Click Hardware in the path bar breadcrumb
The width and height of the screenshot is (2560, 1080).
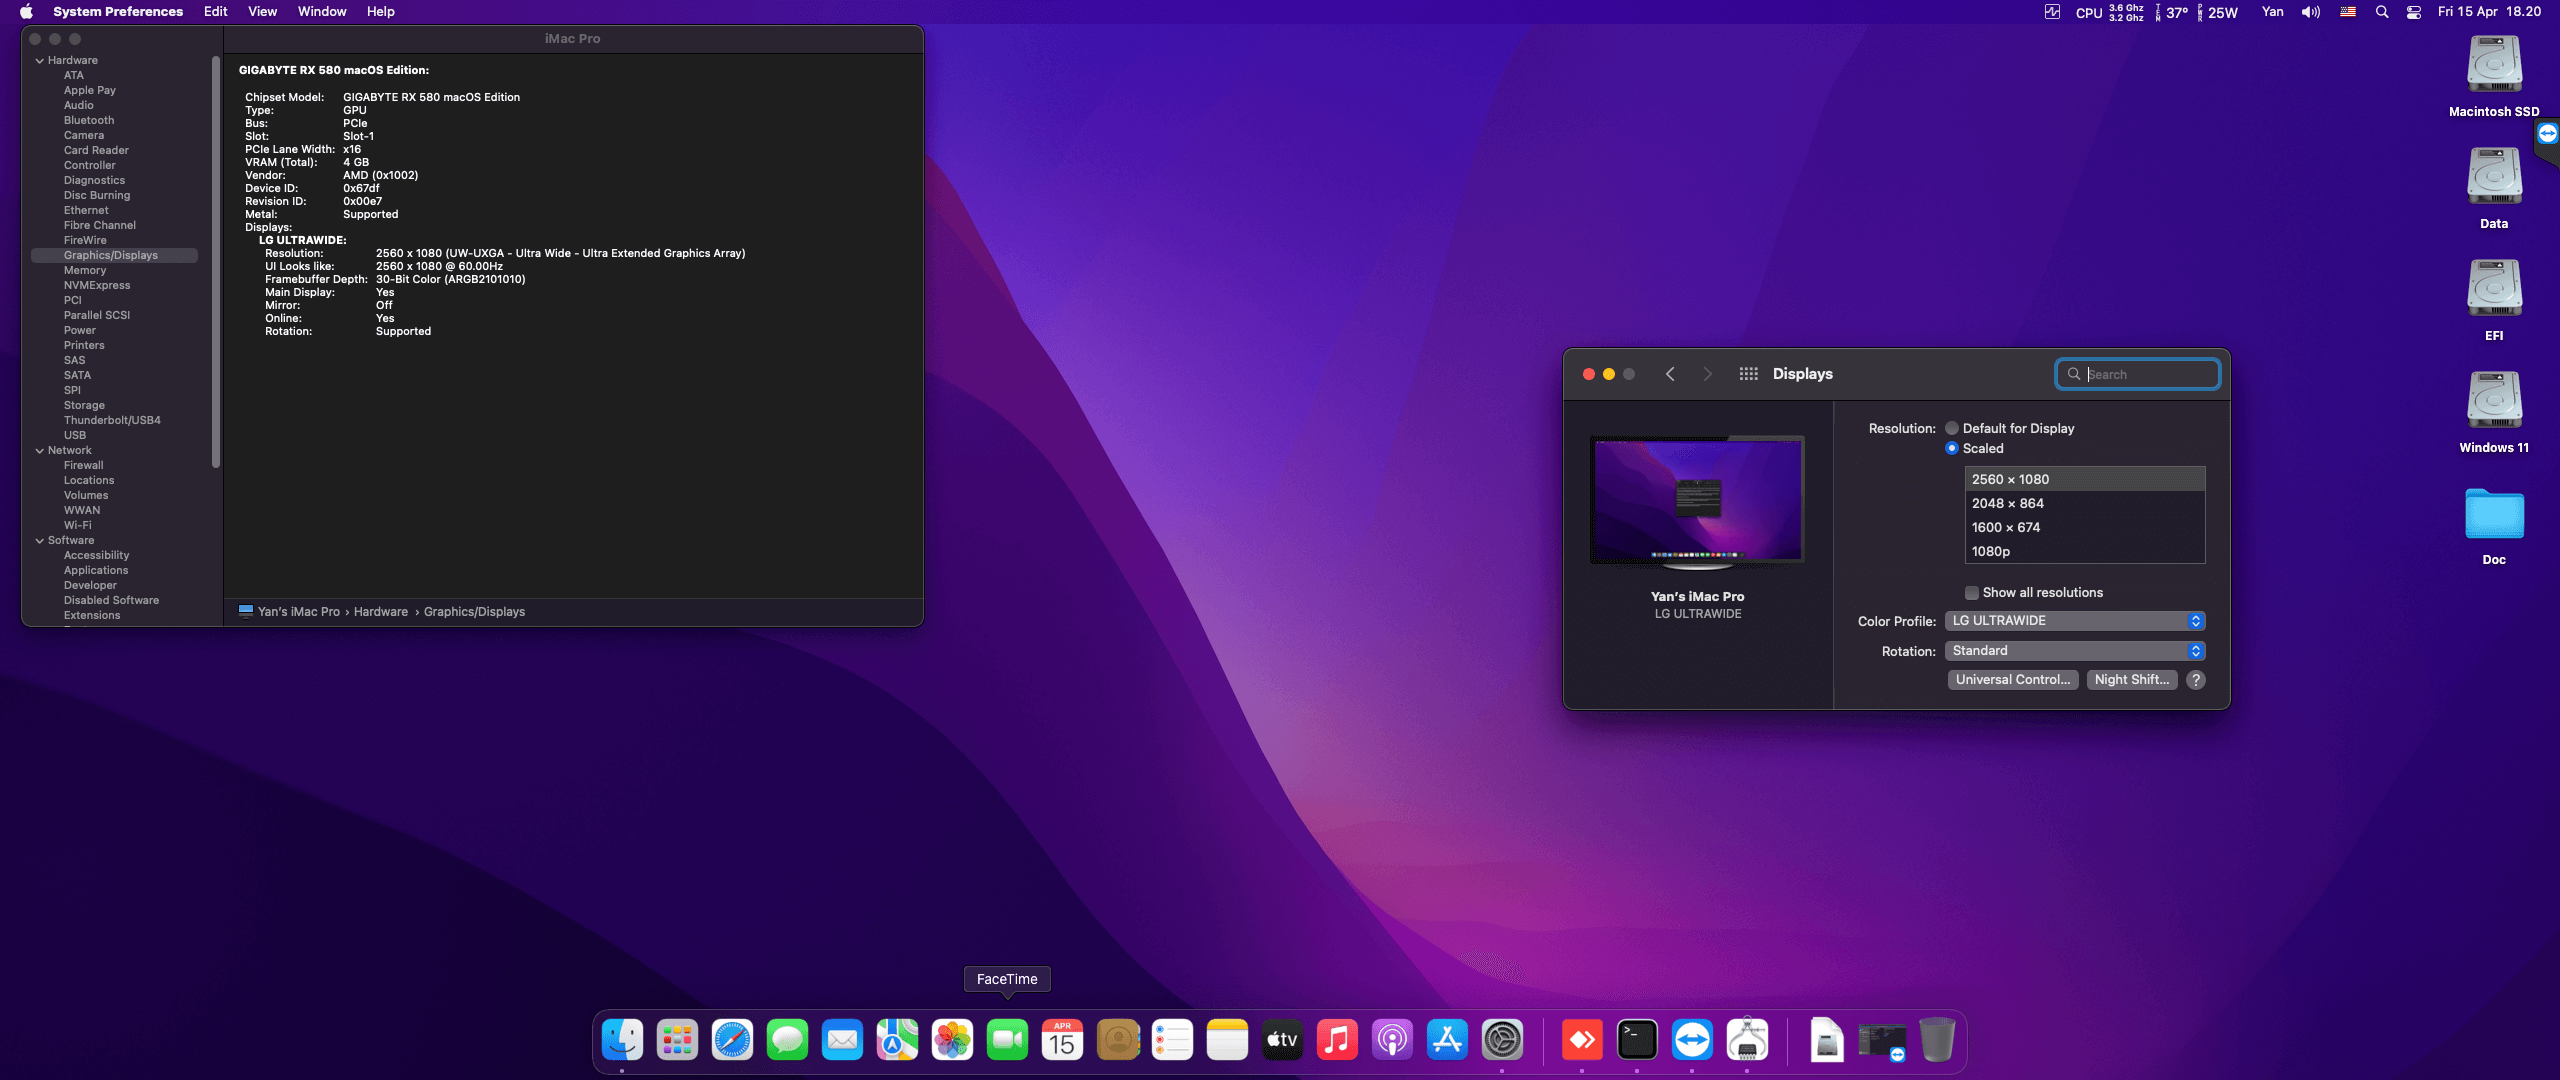point(381,612)
